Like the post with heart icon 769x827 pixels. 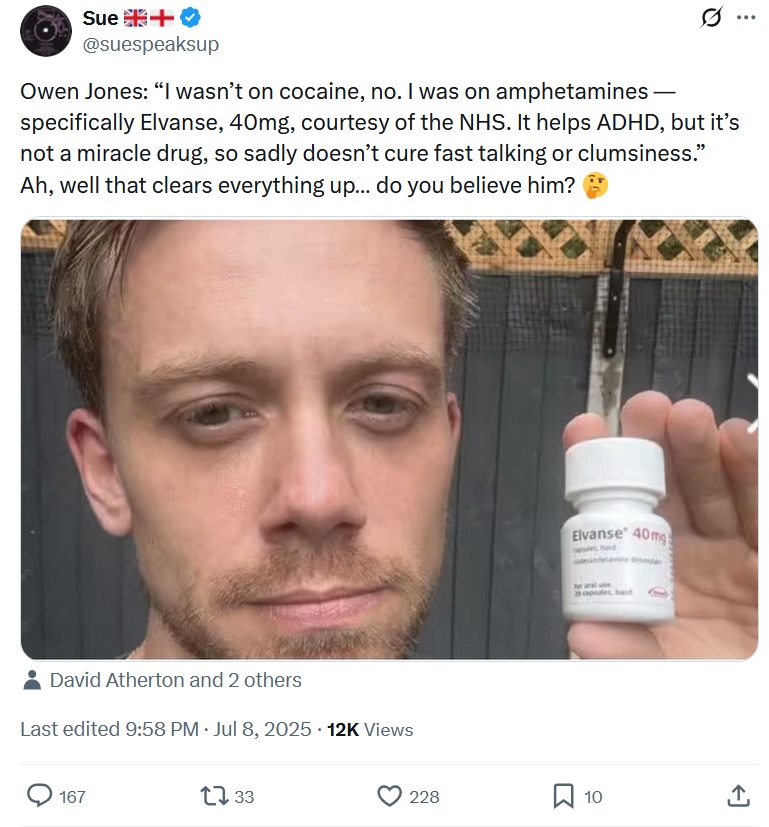point(390,796)
